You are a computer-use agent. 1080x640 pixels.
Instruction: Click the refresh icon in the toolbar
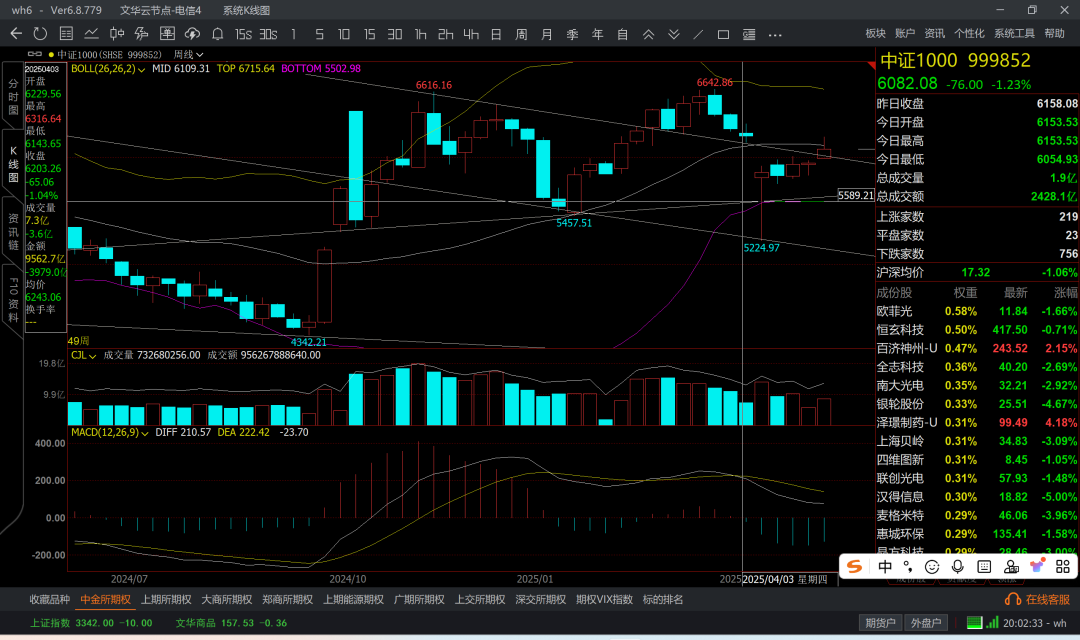pos(40,34)
